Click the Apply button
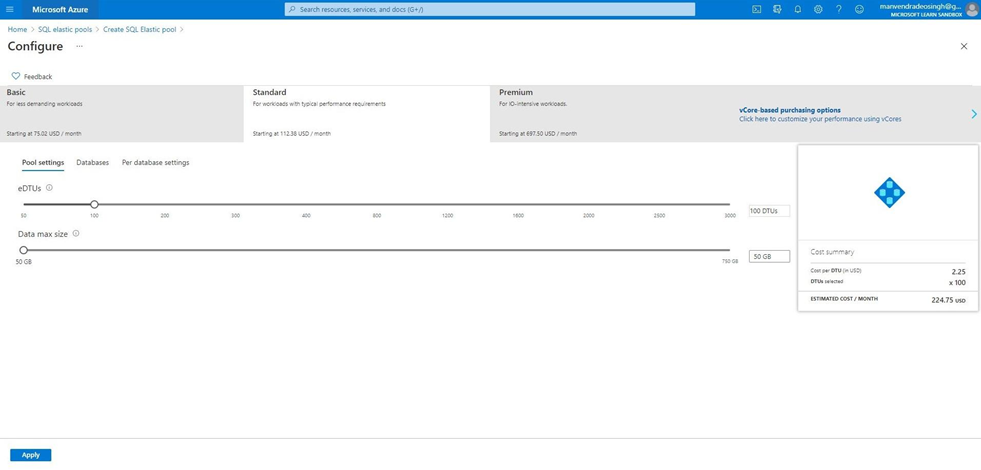This screenshot has height=470, width=981. pyautogui.click(x=31, y=455)
